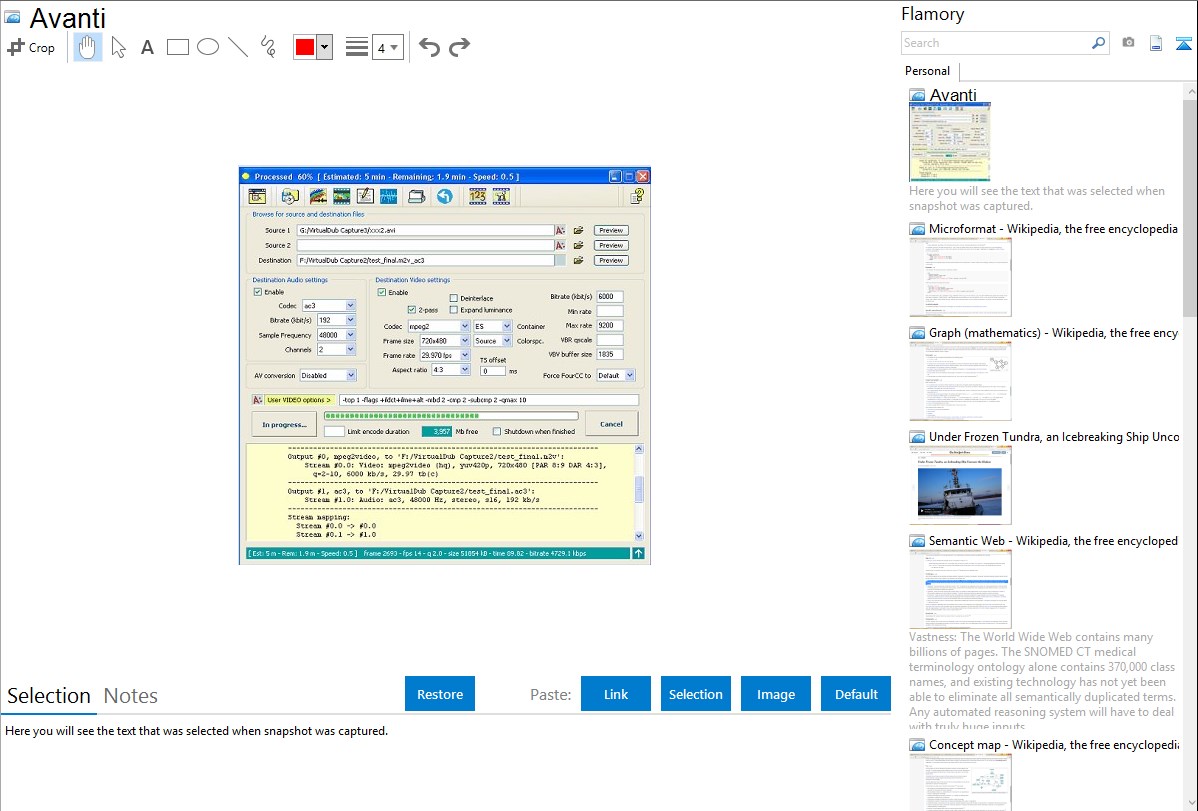Select the rectangle shape tool
The height and width of the screenshot is (811, 1198).
(177, 47)
